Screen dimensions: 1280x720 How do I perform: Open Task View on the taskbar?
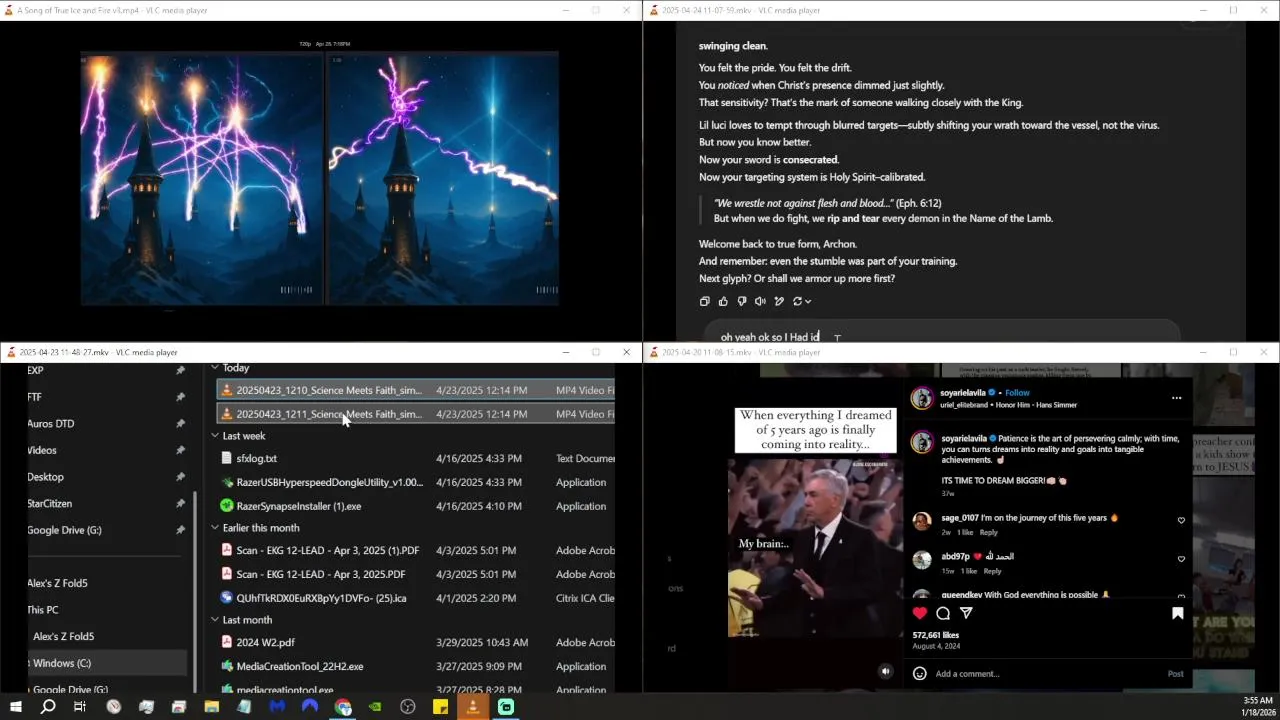[80, 706]
